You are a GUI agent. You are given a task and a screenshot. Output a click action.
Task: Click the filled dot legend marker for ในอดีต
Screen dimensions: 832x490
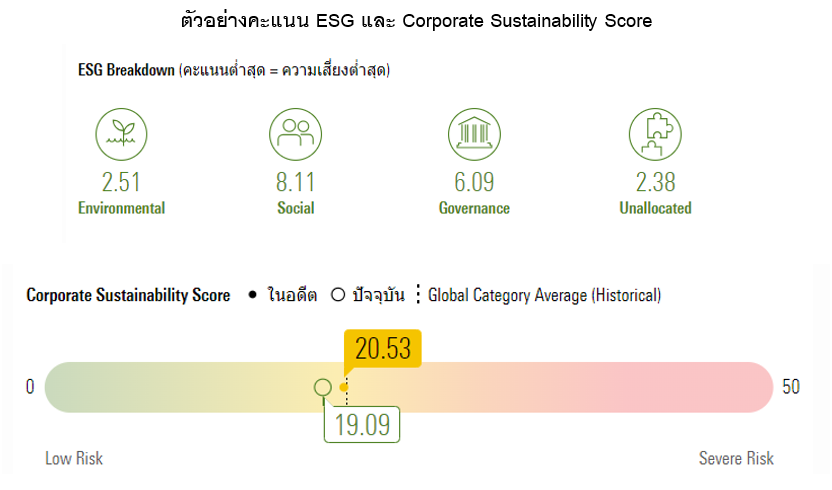252,295
